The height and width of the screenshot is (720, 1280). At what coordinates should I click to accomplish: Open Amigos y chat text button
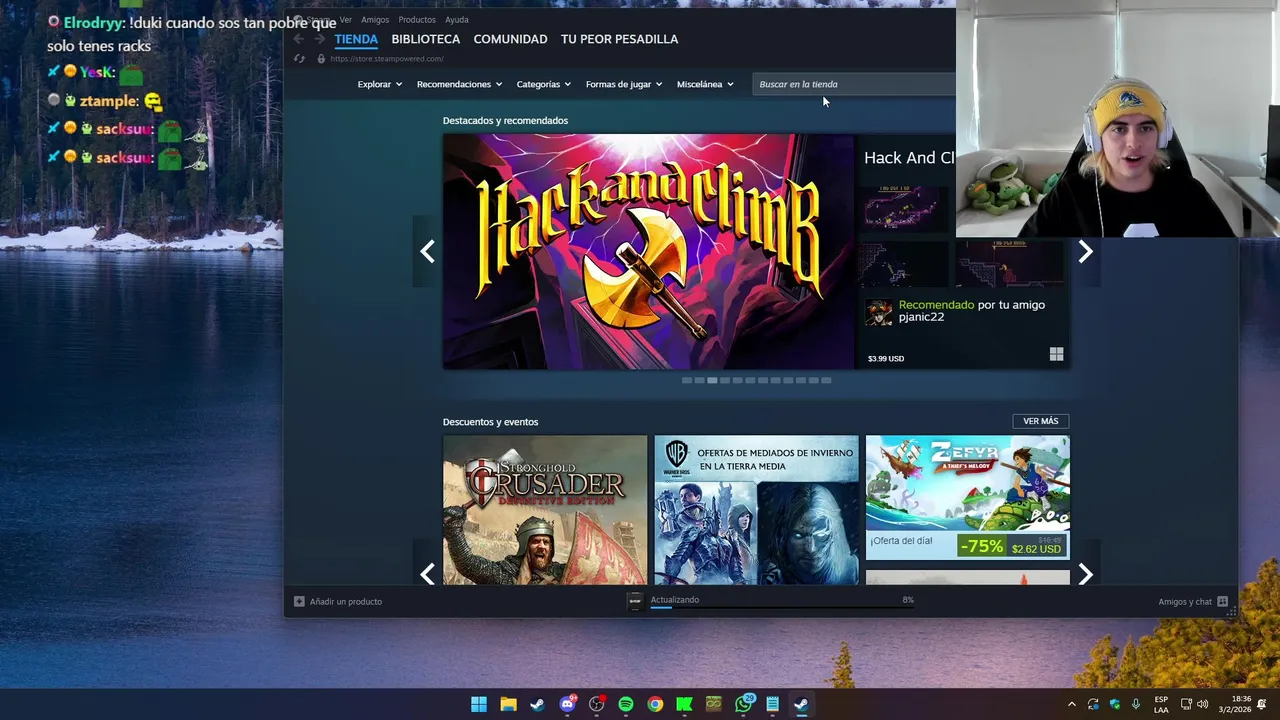[1185, 601]
